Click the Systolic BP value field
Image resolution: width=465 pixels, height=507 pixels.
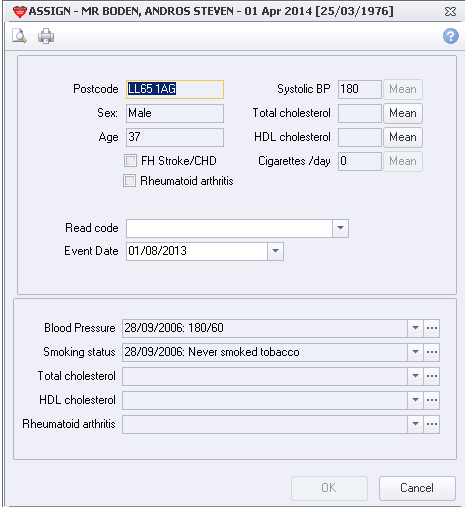(360, 89)
